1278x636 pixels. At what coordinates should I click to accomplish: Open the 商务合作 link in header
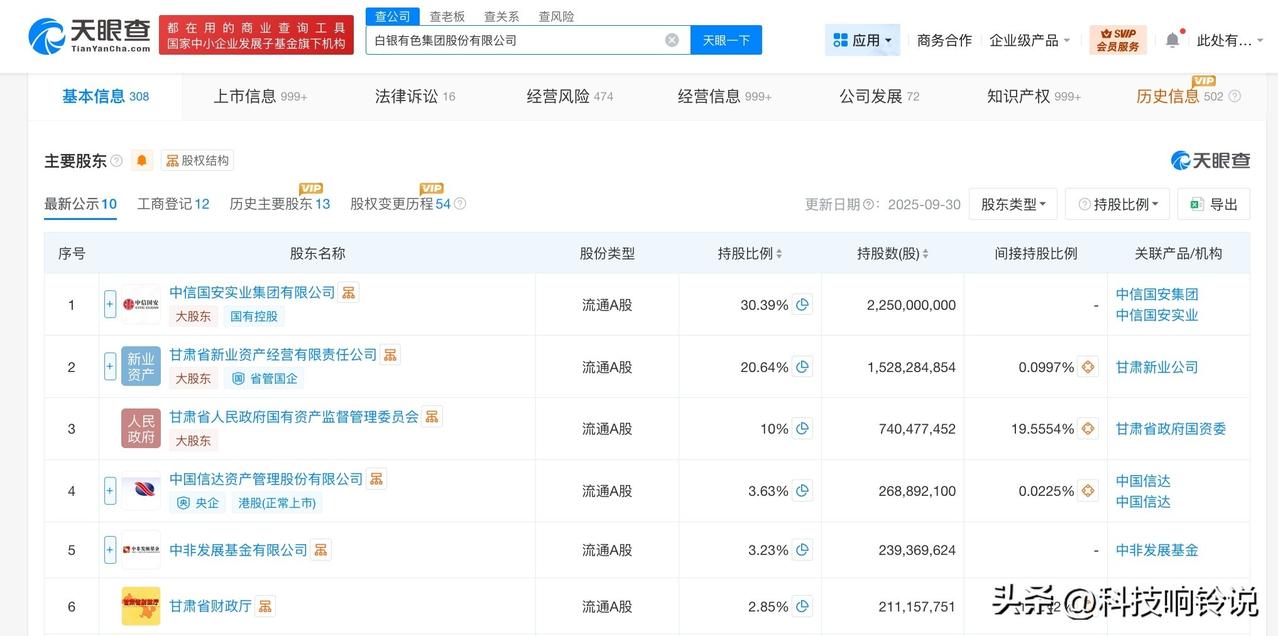point(944,40)
